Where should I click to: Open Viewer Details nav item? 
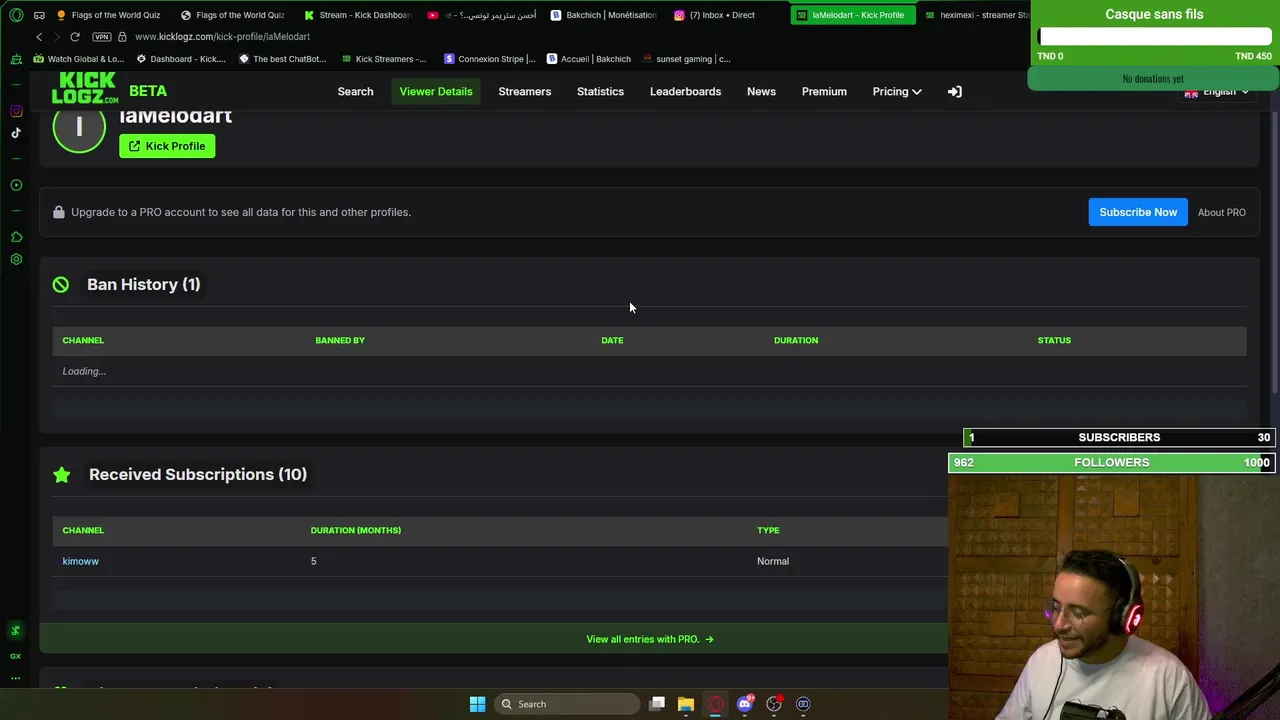436,92
